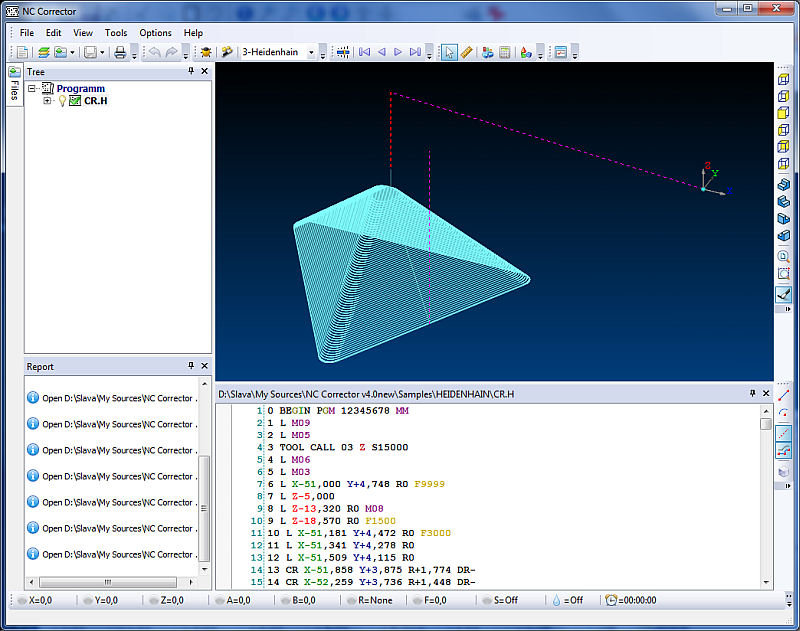
Task: Toggle the CR.H green checkbox in tree
Action: tap(75, 101)
